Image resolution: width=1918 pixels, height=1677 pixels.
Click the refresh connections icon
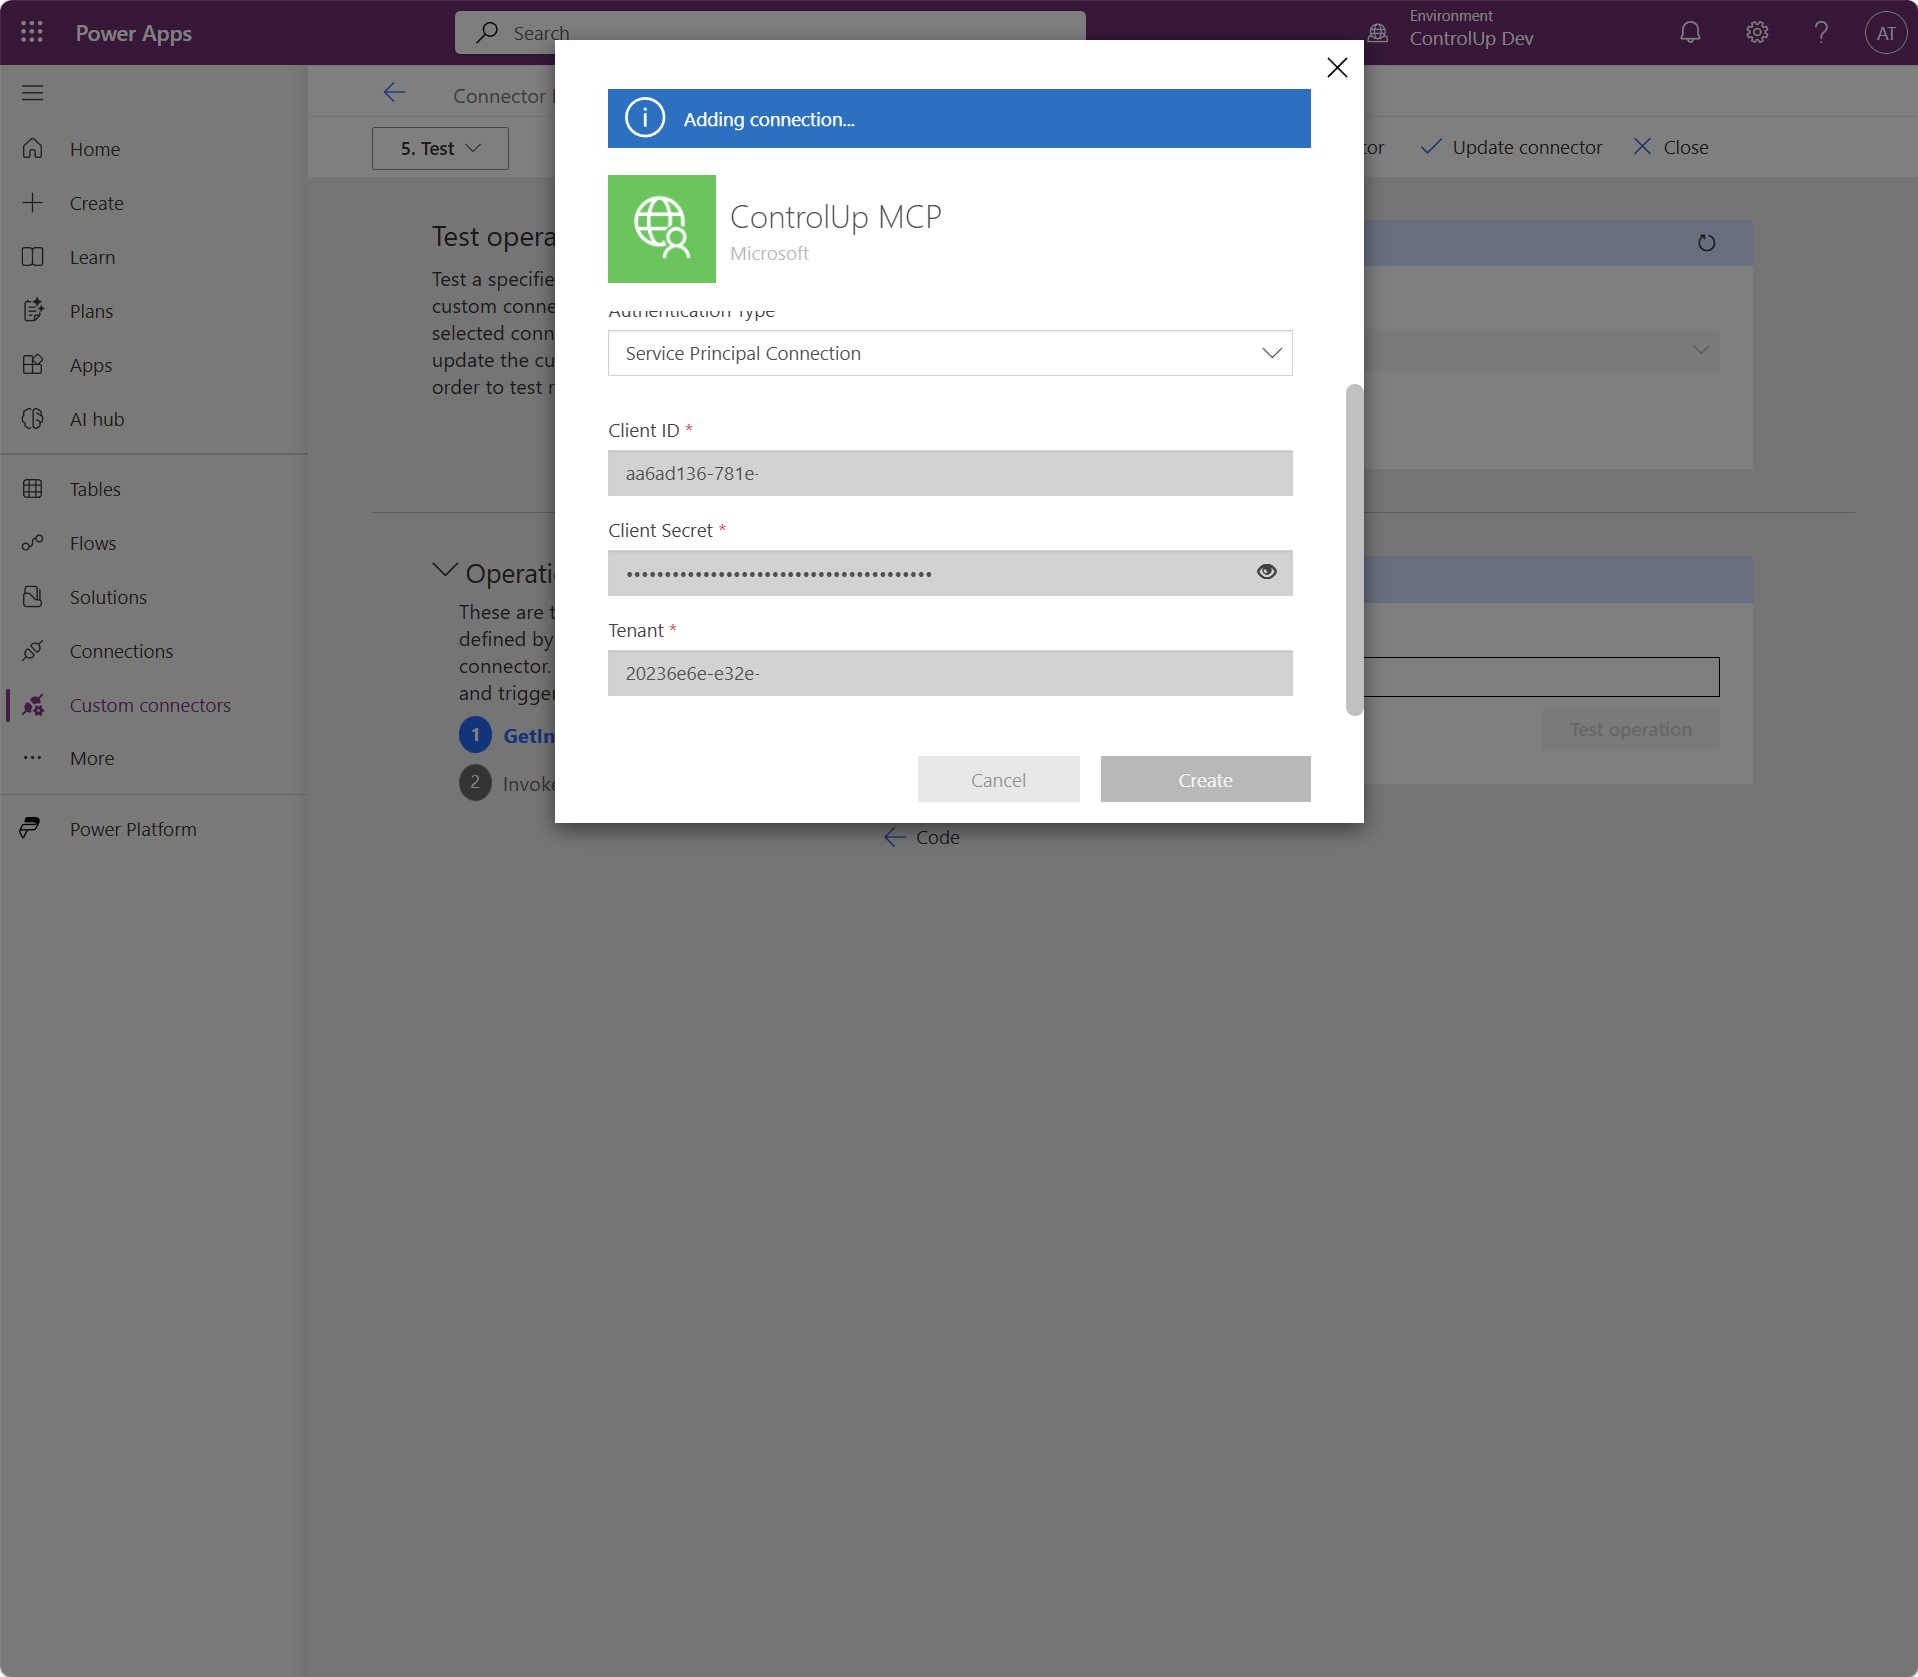pyautogui.click(x=1706, y=243)
